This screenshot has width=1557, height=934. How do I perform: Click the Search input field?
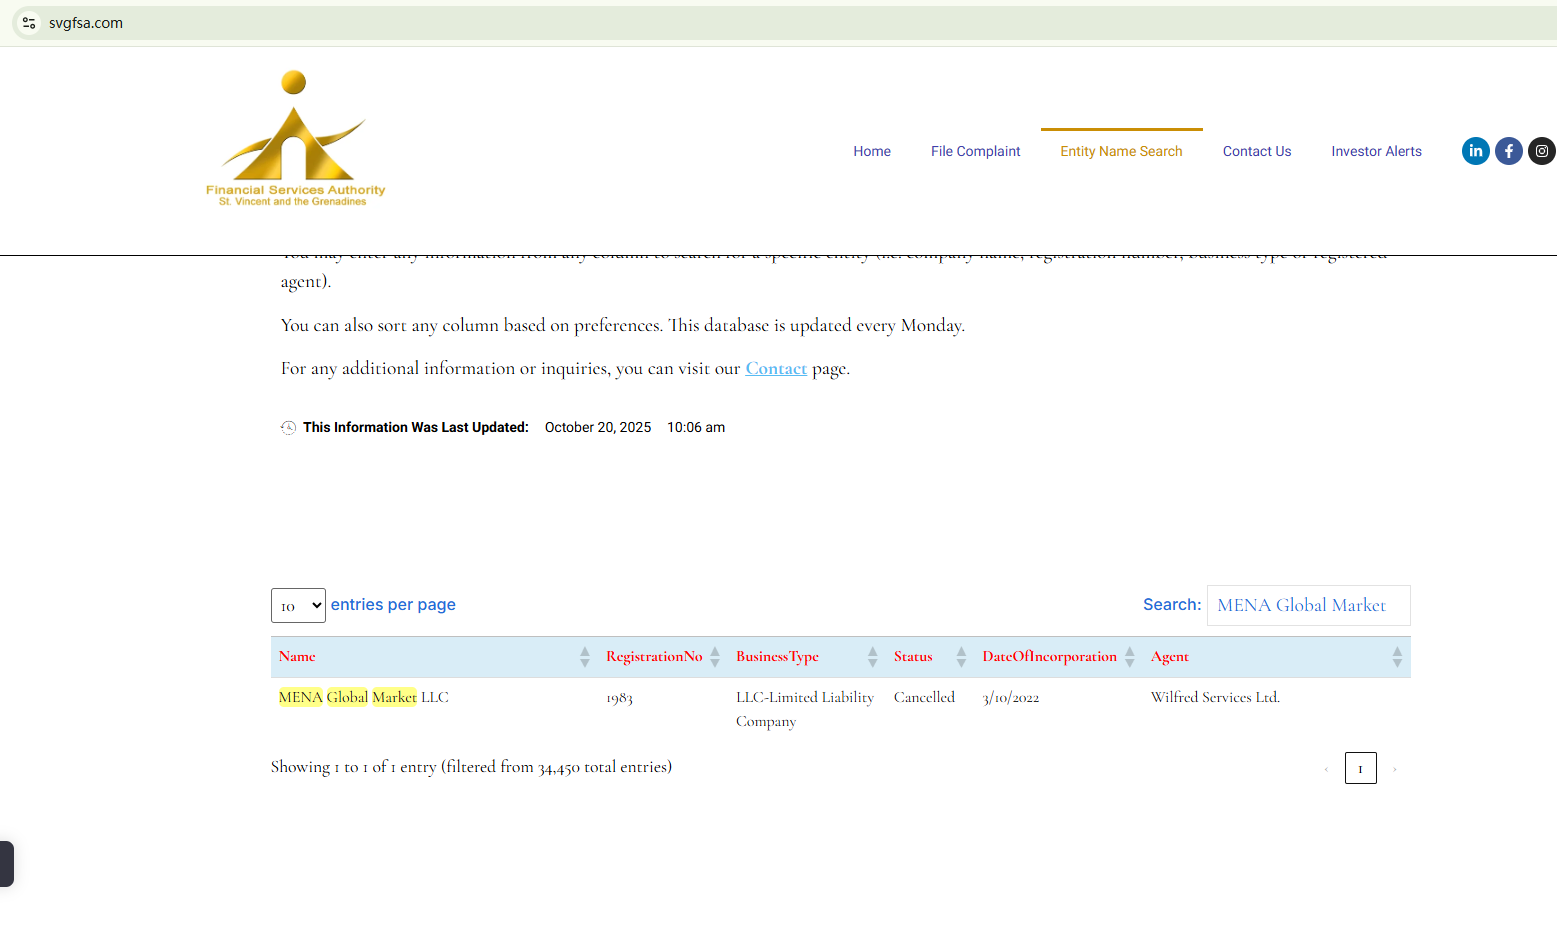pyautogui.click(x=1308, y=606)
